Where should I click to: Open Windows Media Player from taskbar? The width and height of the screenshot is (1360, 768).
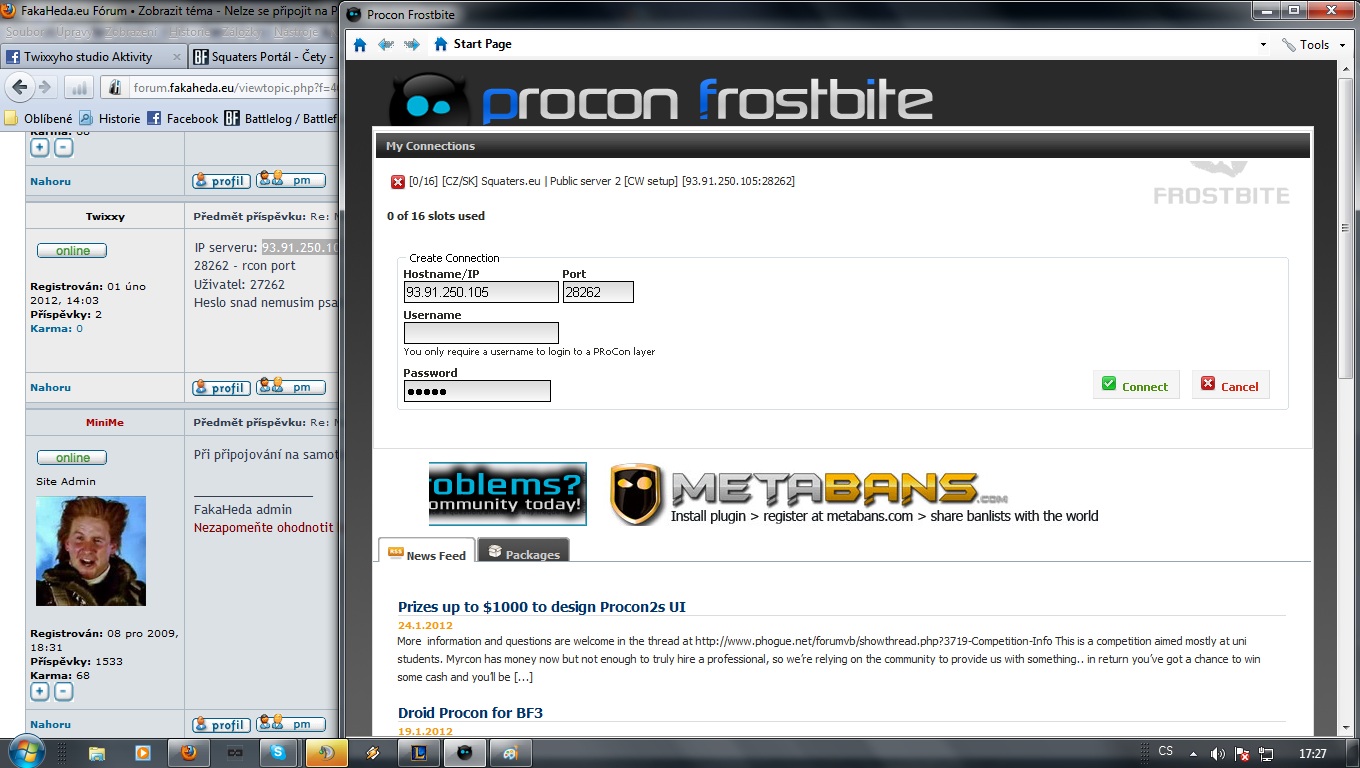tap(142, 752)
